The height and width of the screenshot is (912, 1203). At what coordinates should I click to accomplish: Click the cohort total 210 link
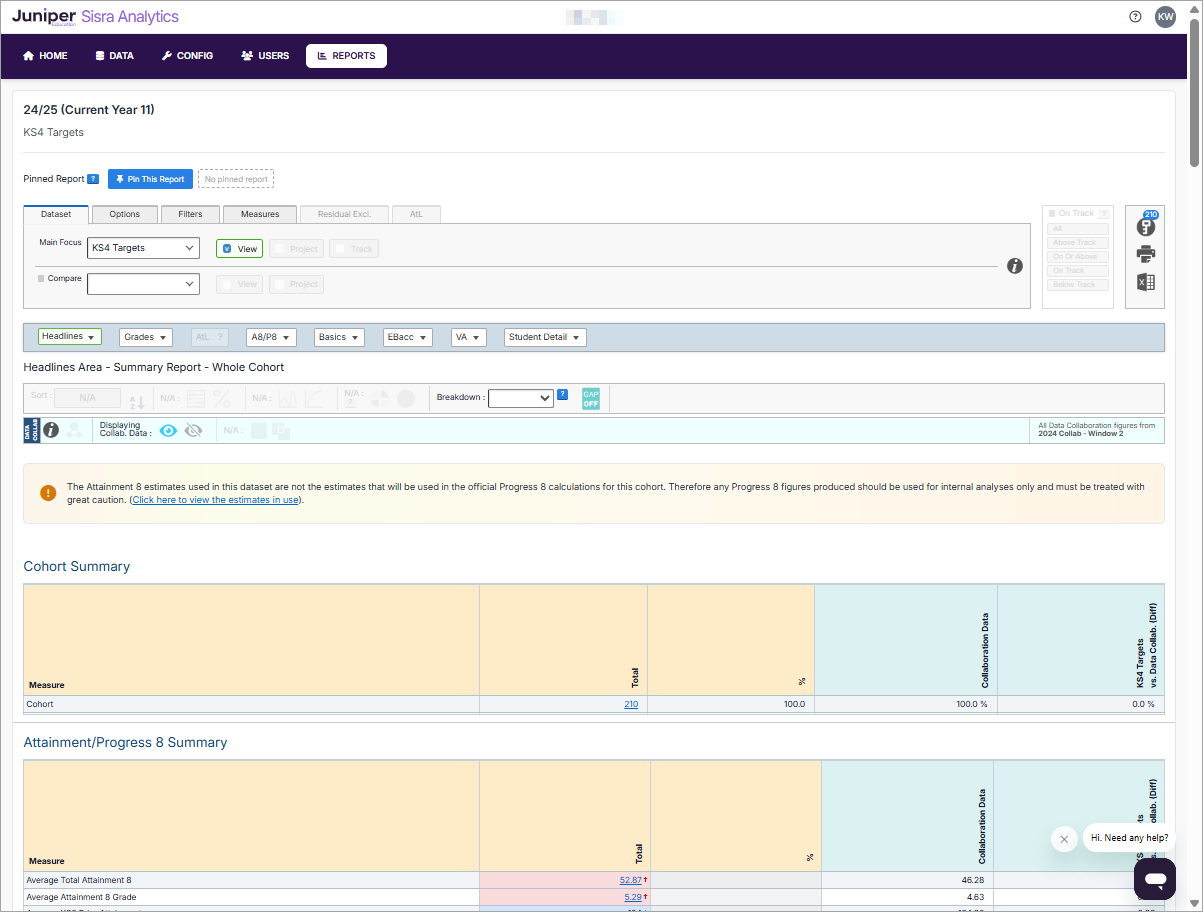630,704
